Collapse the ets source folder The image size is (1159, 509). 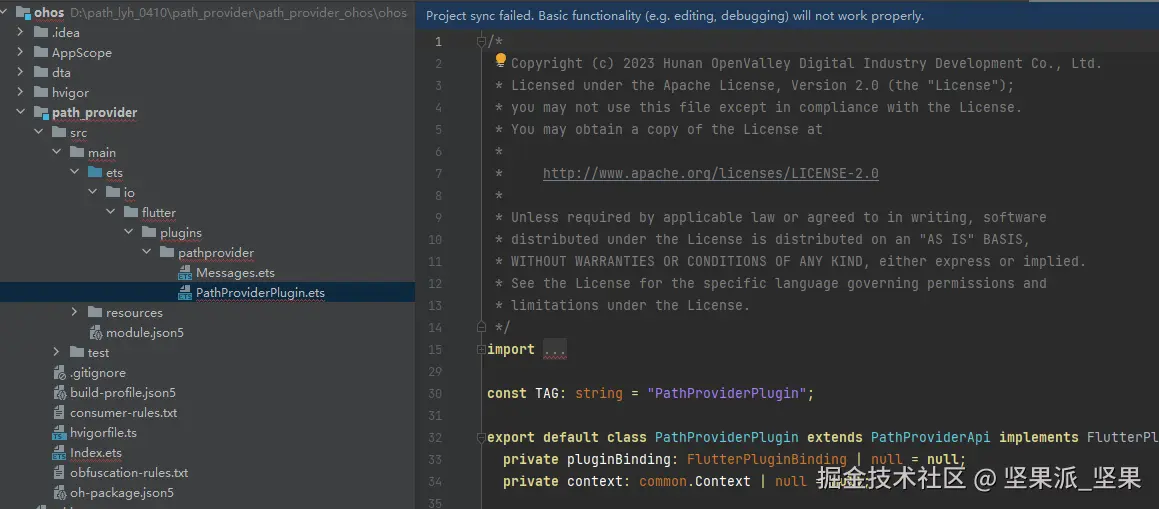coord(75,173)
